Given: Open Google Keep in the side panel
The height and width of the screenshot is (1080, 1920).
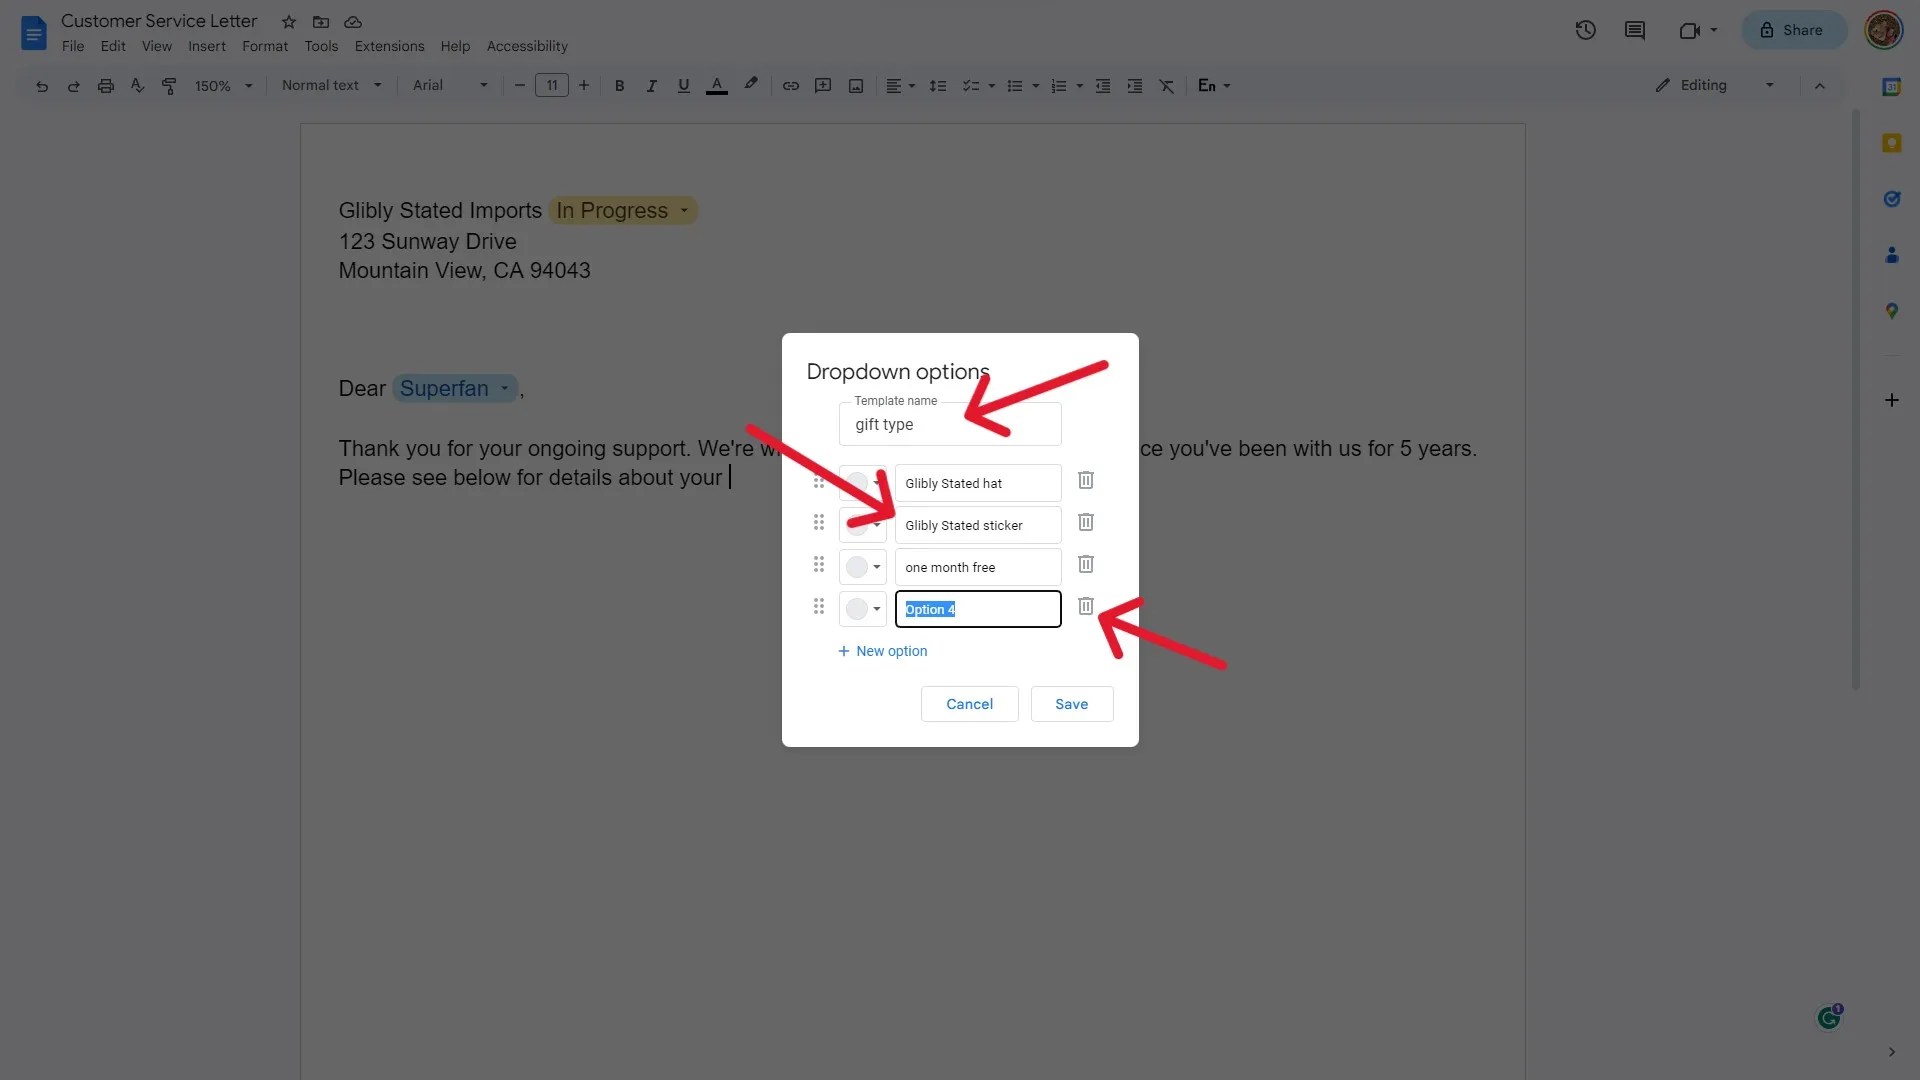Looking at the screenshot, I should pos(1892,143).
